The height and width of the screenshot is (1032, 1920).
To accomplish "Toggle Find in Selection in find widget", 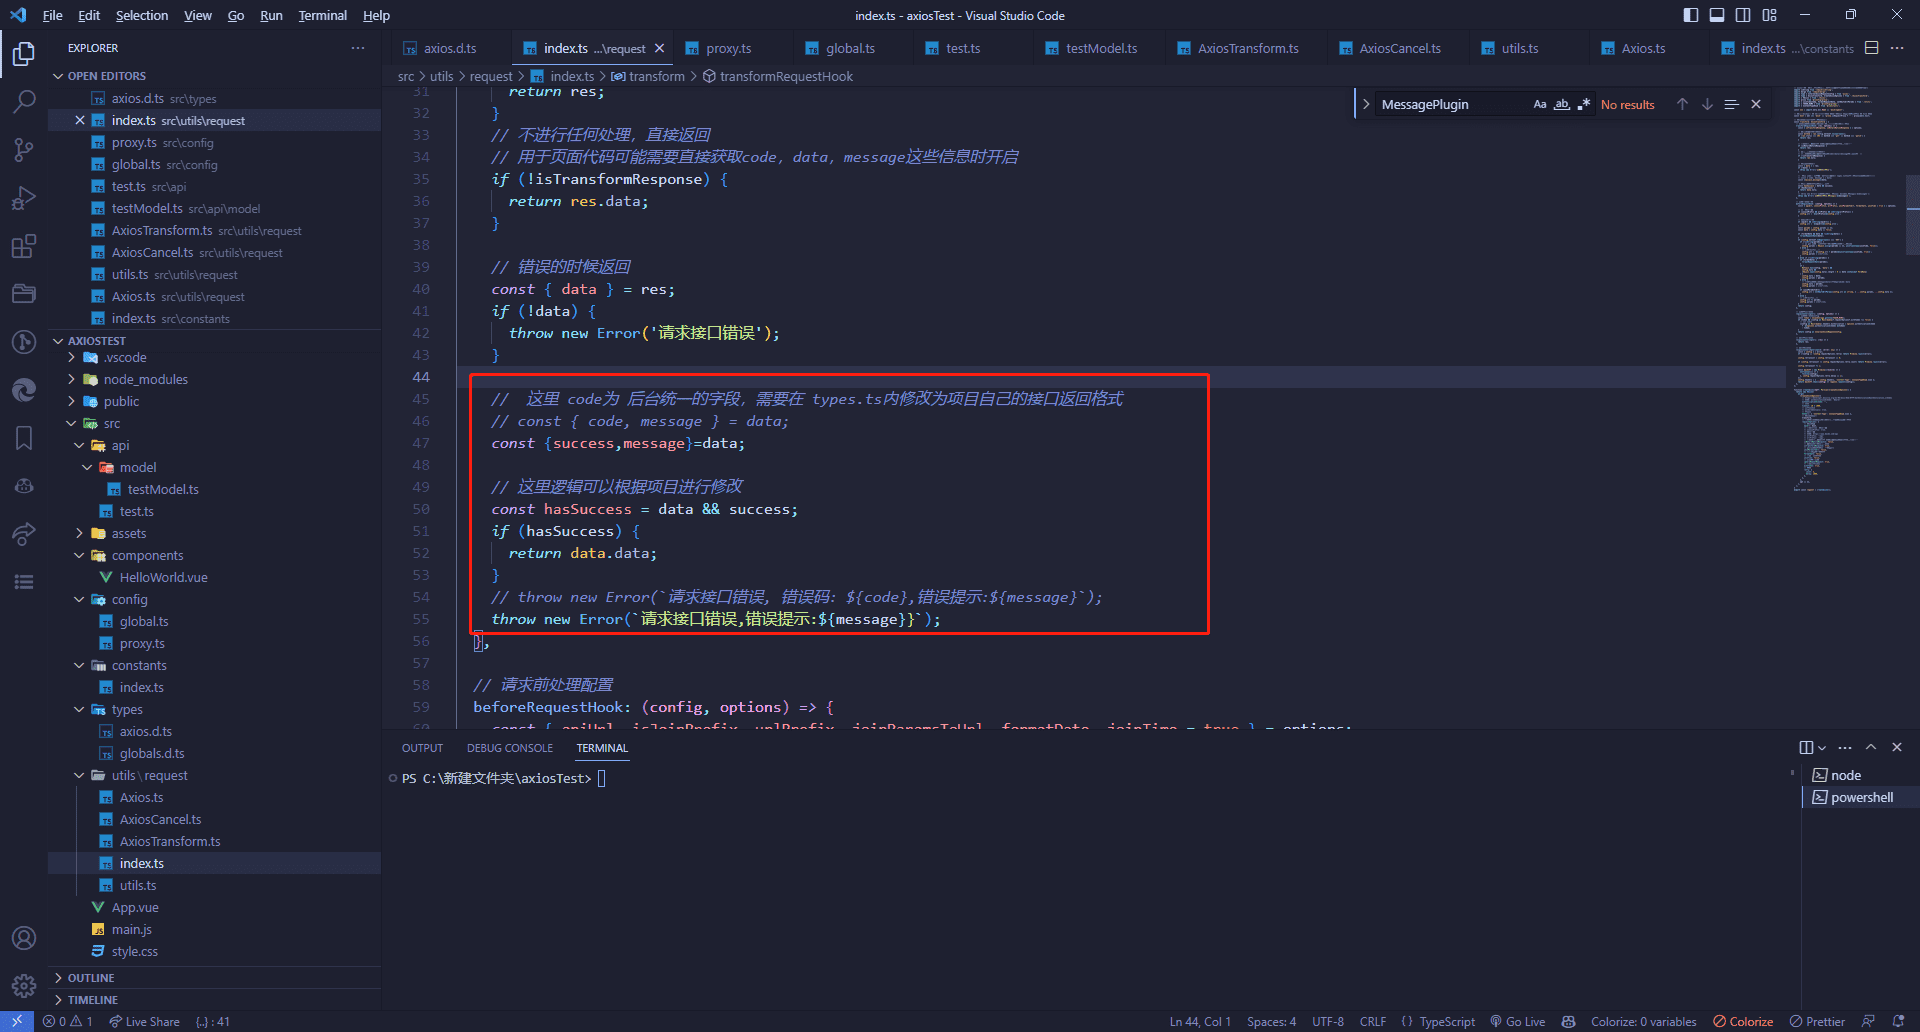I will click(1732, 104).
